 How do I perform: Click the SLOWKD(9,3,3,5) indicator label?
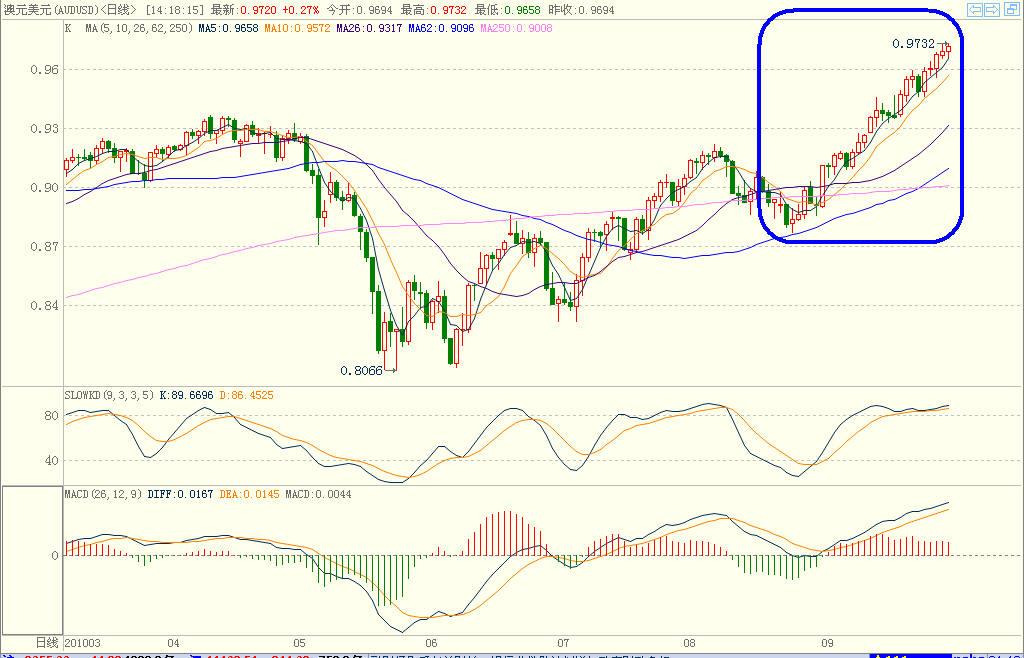click(x=110, y=395)
